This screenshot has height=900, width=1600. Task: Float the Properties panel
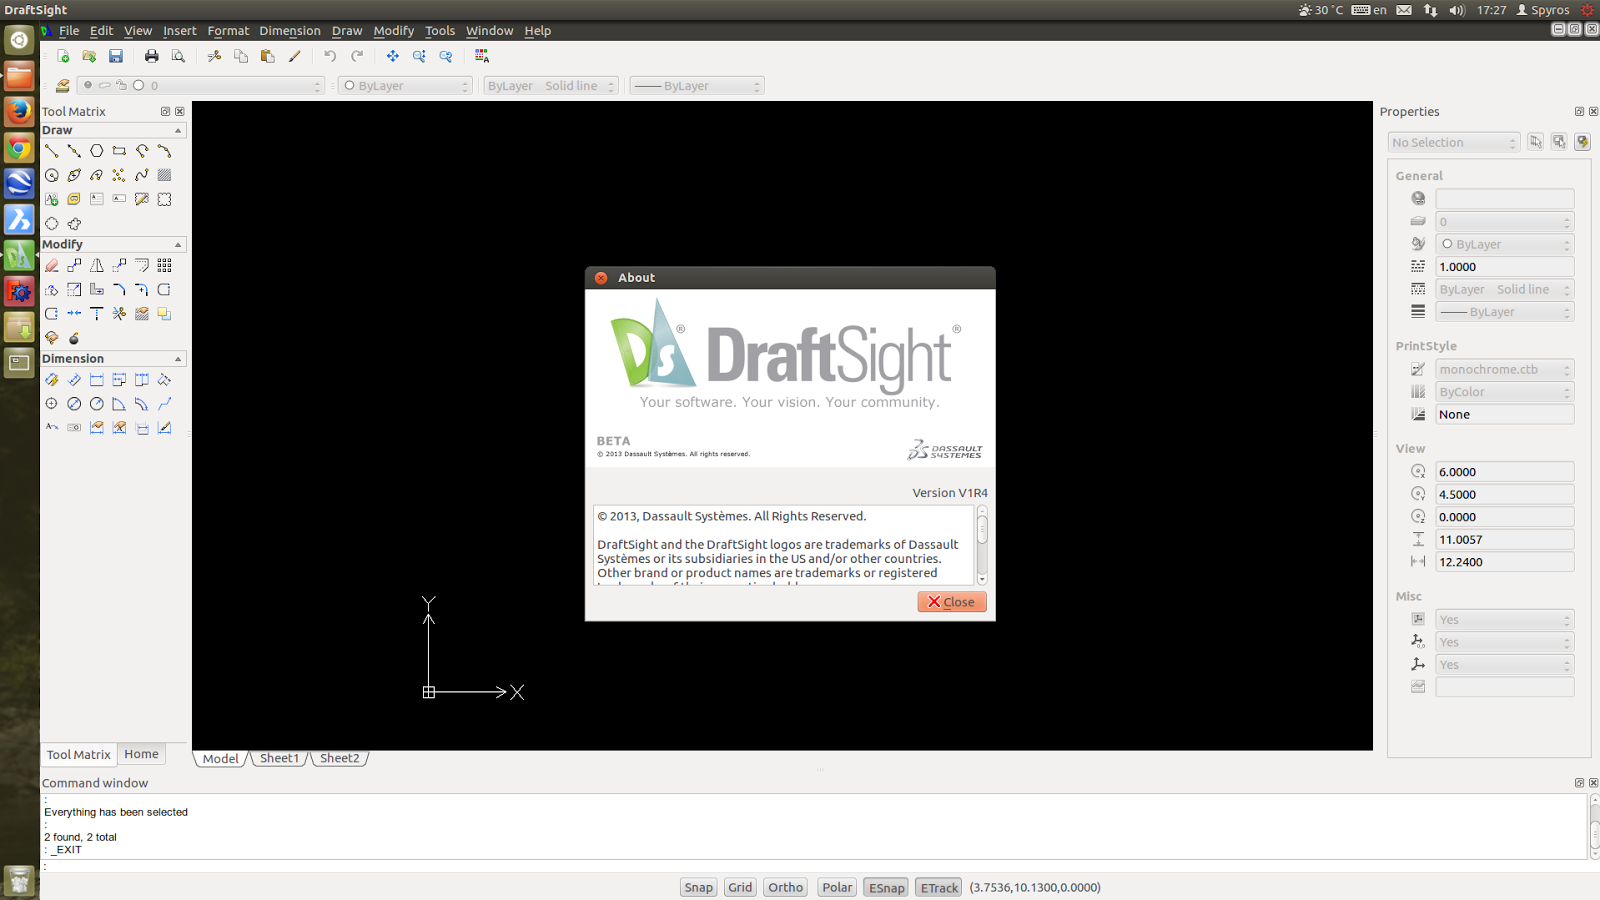click(x=1579, y=112)
